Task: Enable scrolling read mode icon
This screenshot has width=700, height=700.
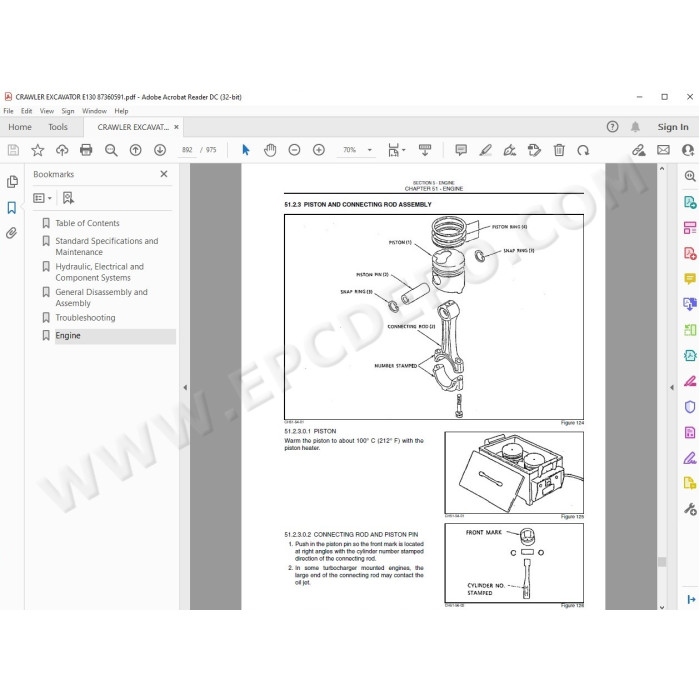Action: (425, 150)
